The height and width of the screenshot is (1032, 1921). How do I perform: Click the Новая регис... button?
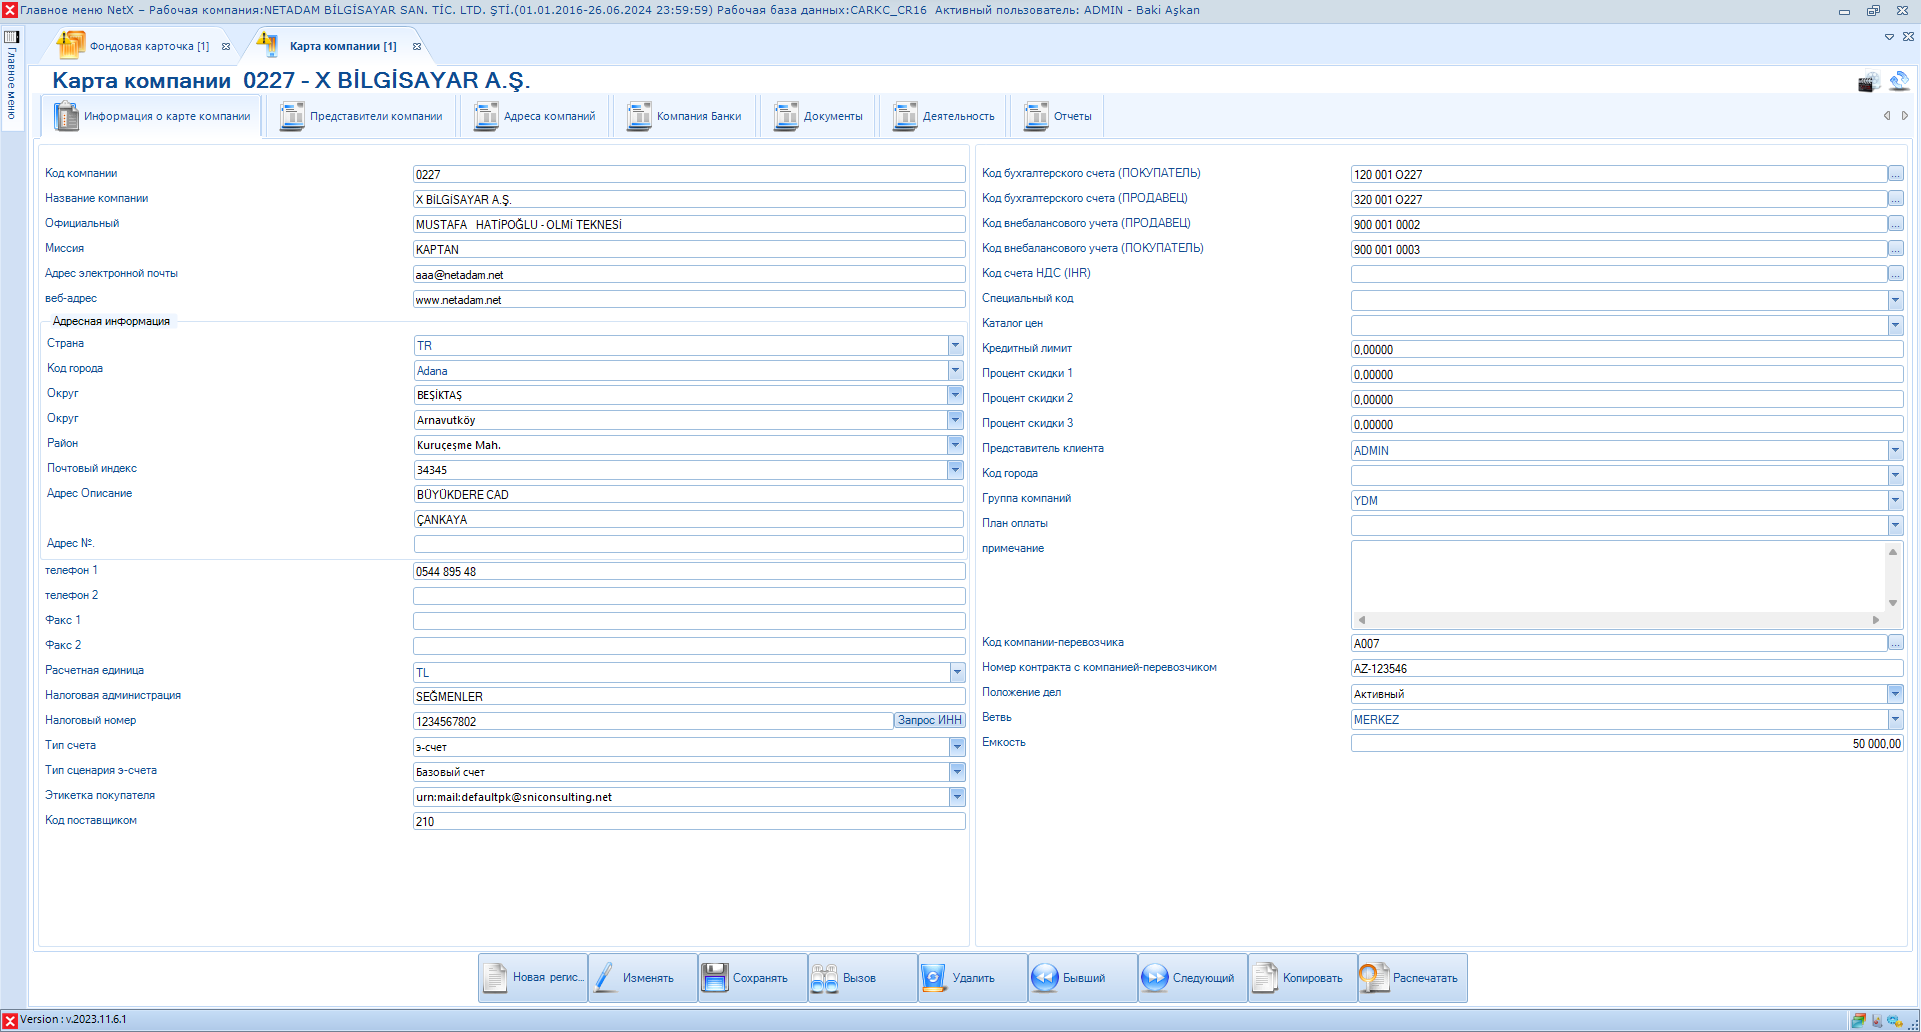click(x=533, y=978)
